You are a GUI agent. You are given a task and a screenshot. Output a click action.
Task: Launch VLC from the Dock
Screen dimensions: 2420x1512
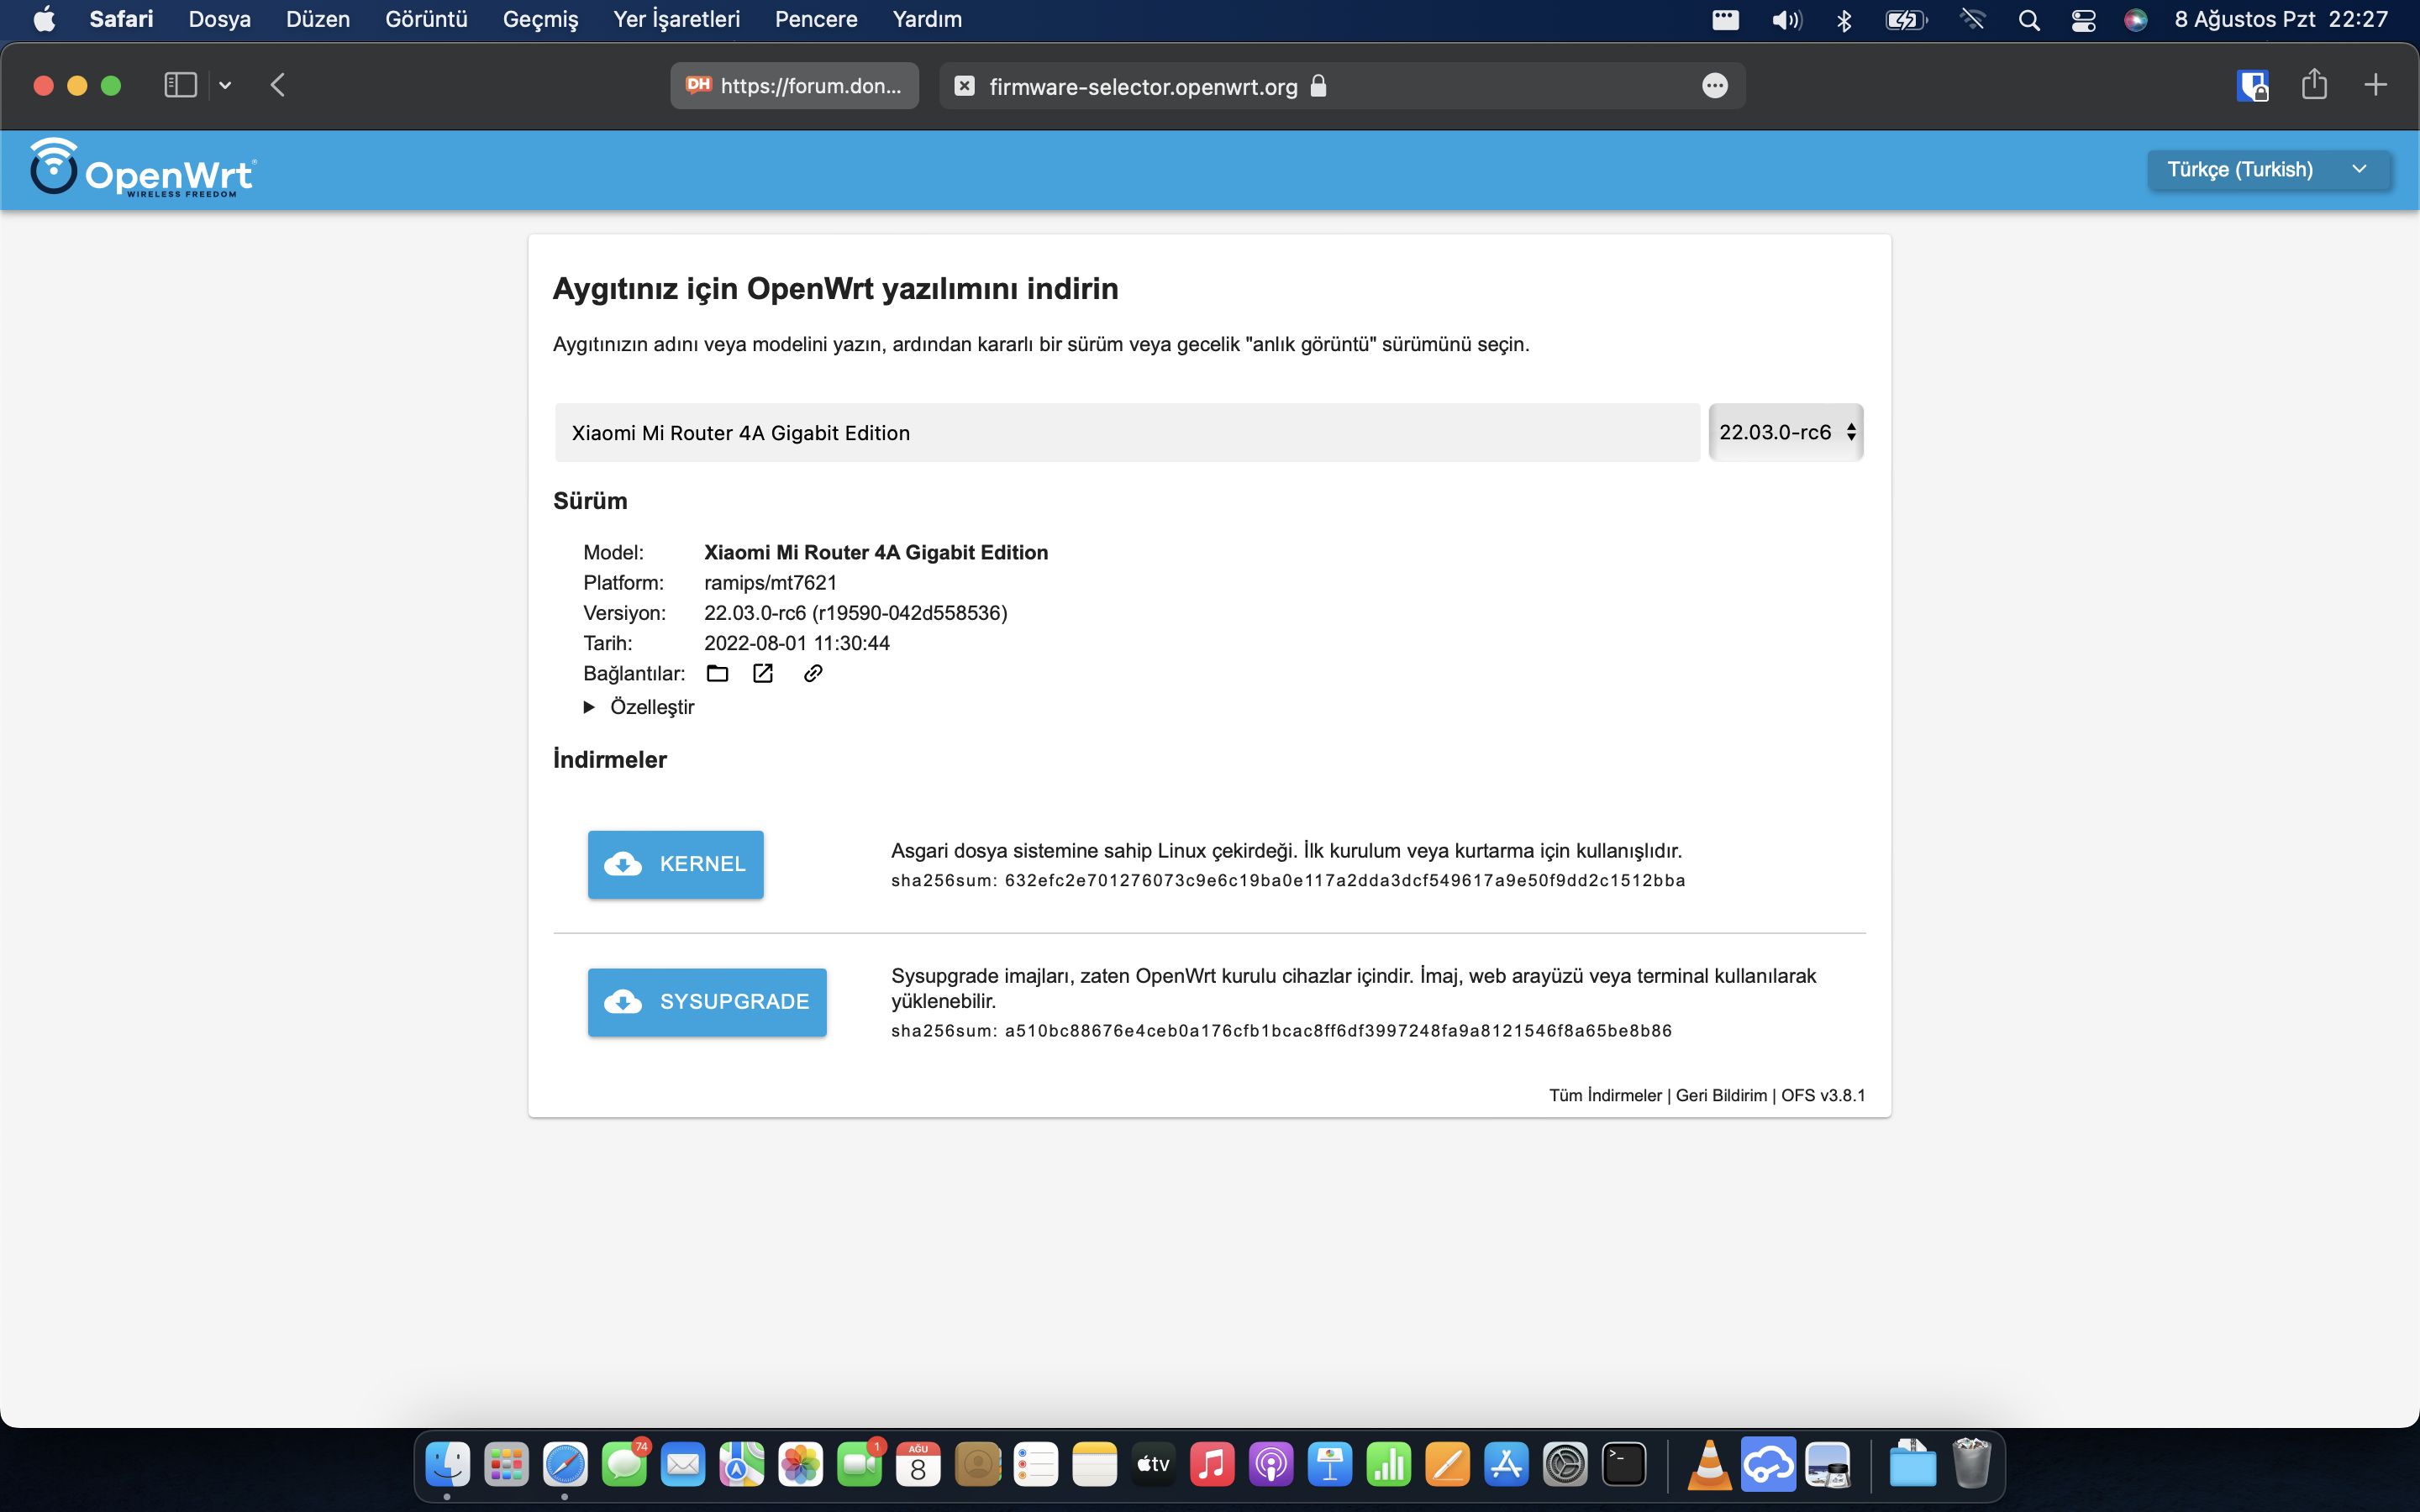1709,1465
